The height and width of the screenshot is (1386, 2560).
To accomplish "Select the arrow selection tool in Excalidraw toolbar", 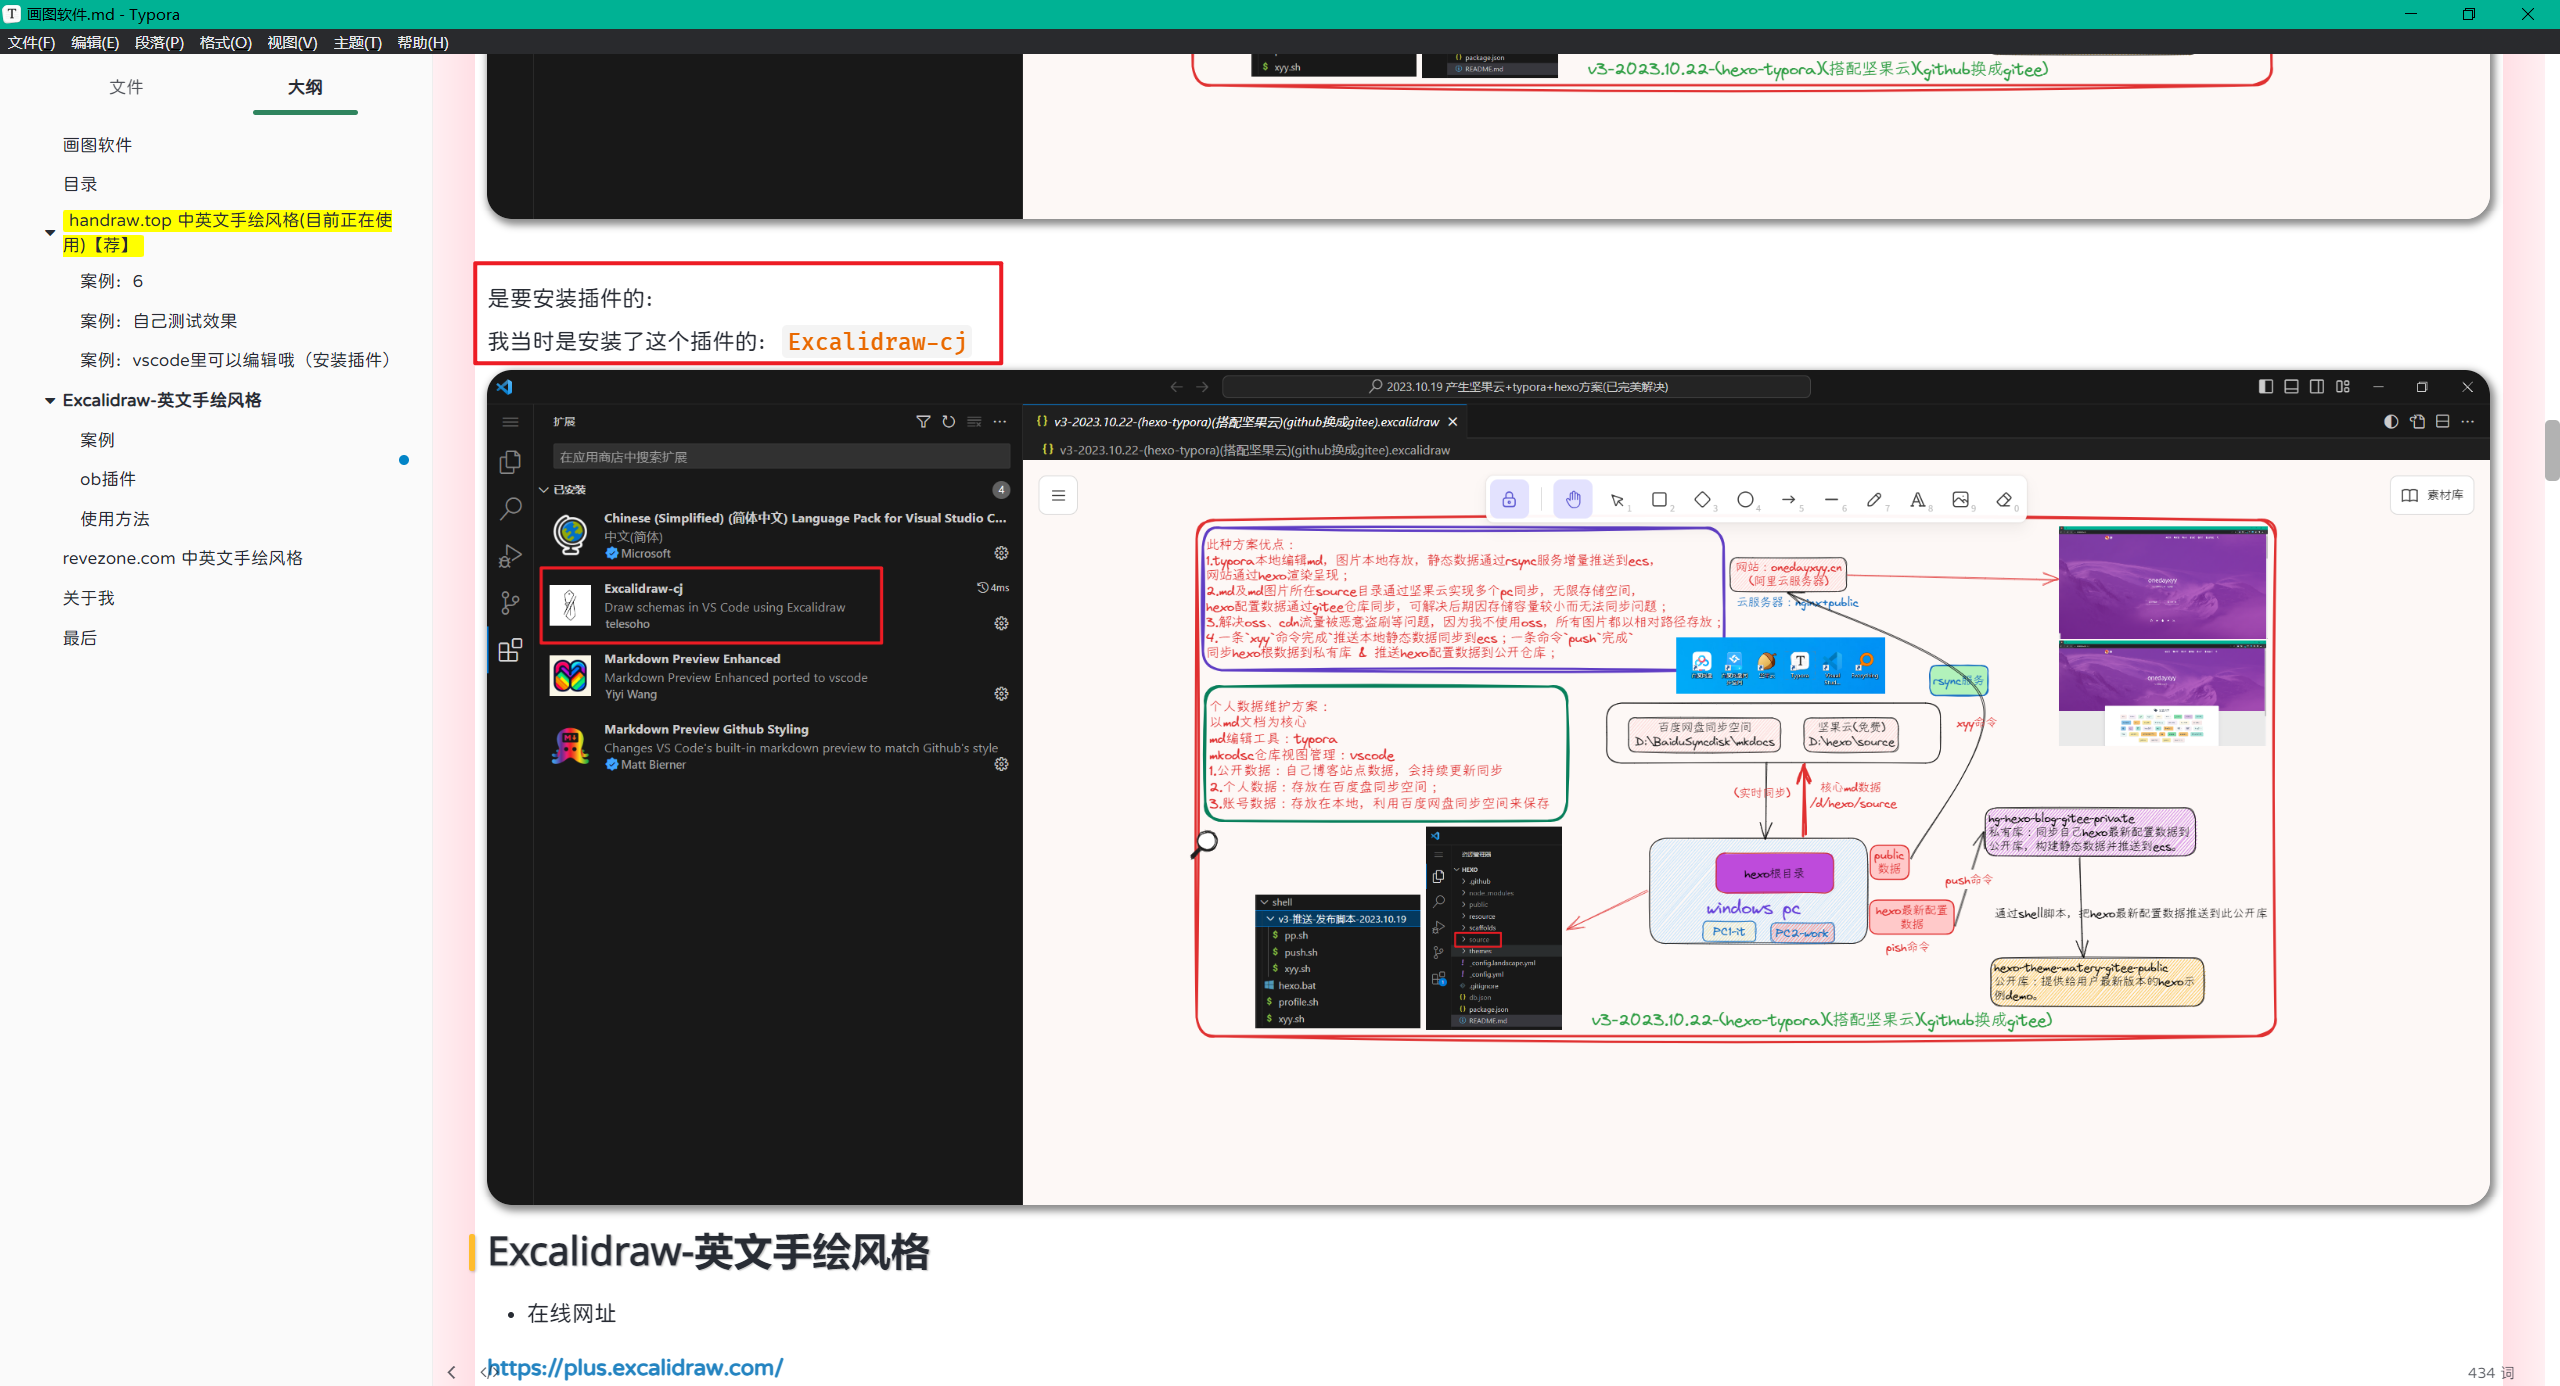I will [1617, 499].
